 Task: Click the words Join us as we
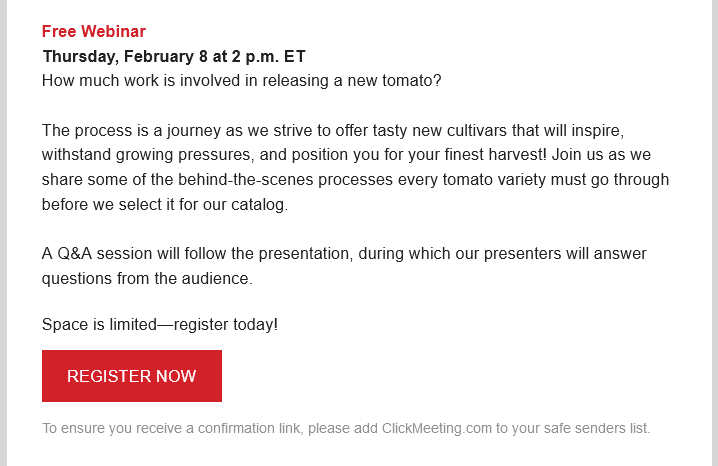pos(601,155)
